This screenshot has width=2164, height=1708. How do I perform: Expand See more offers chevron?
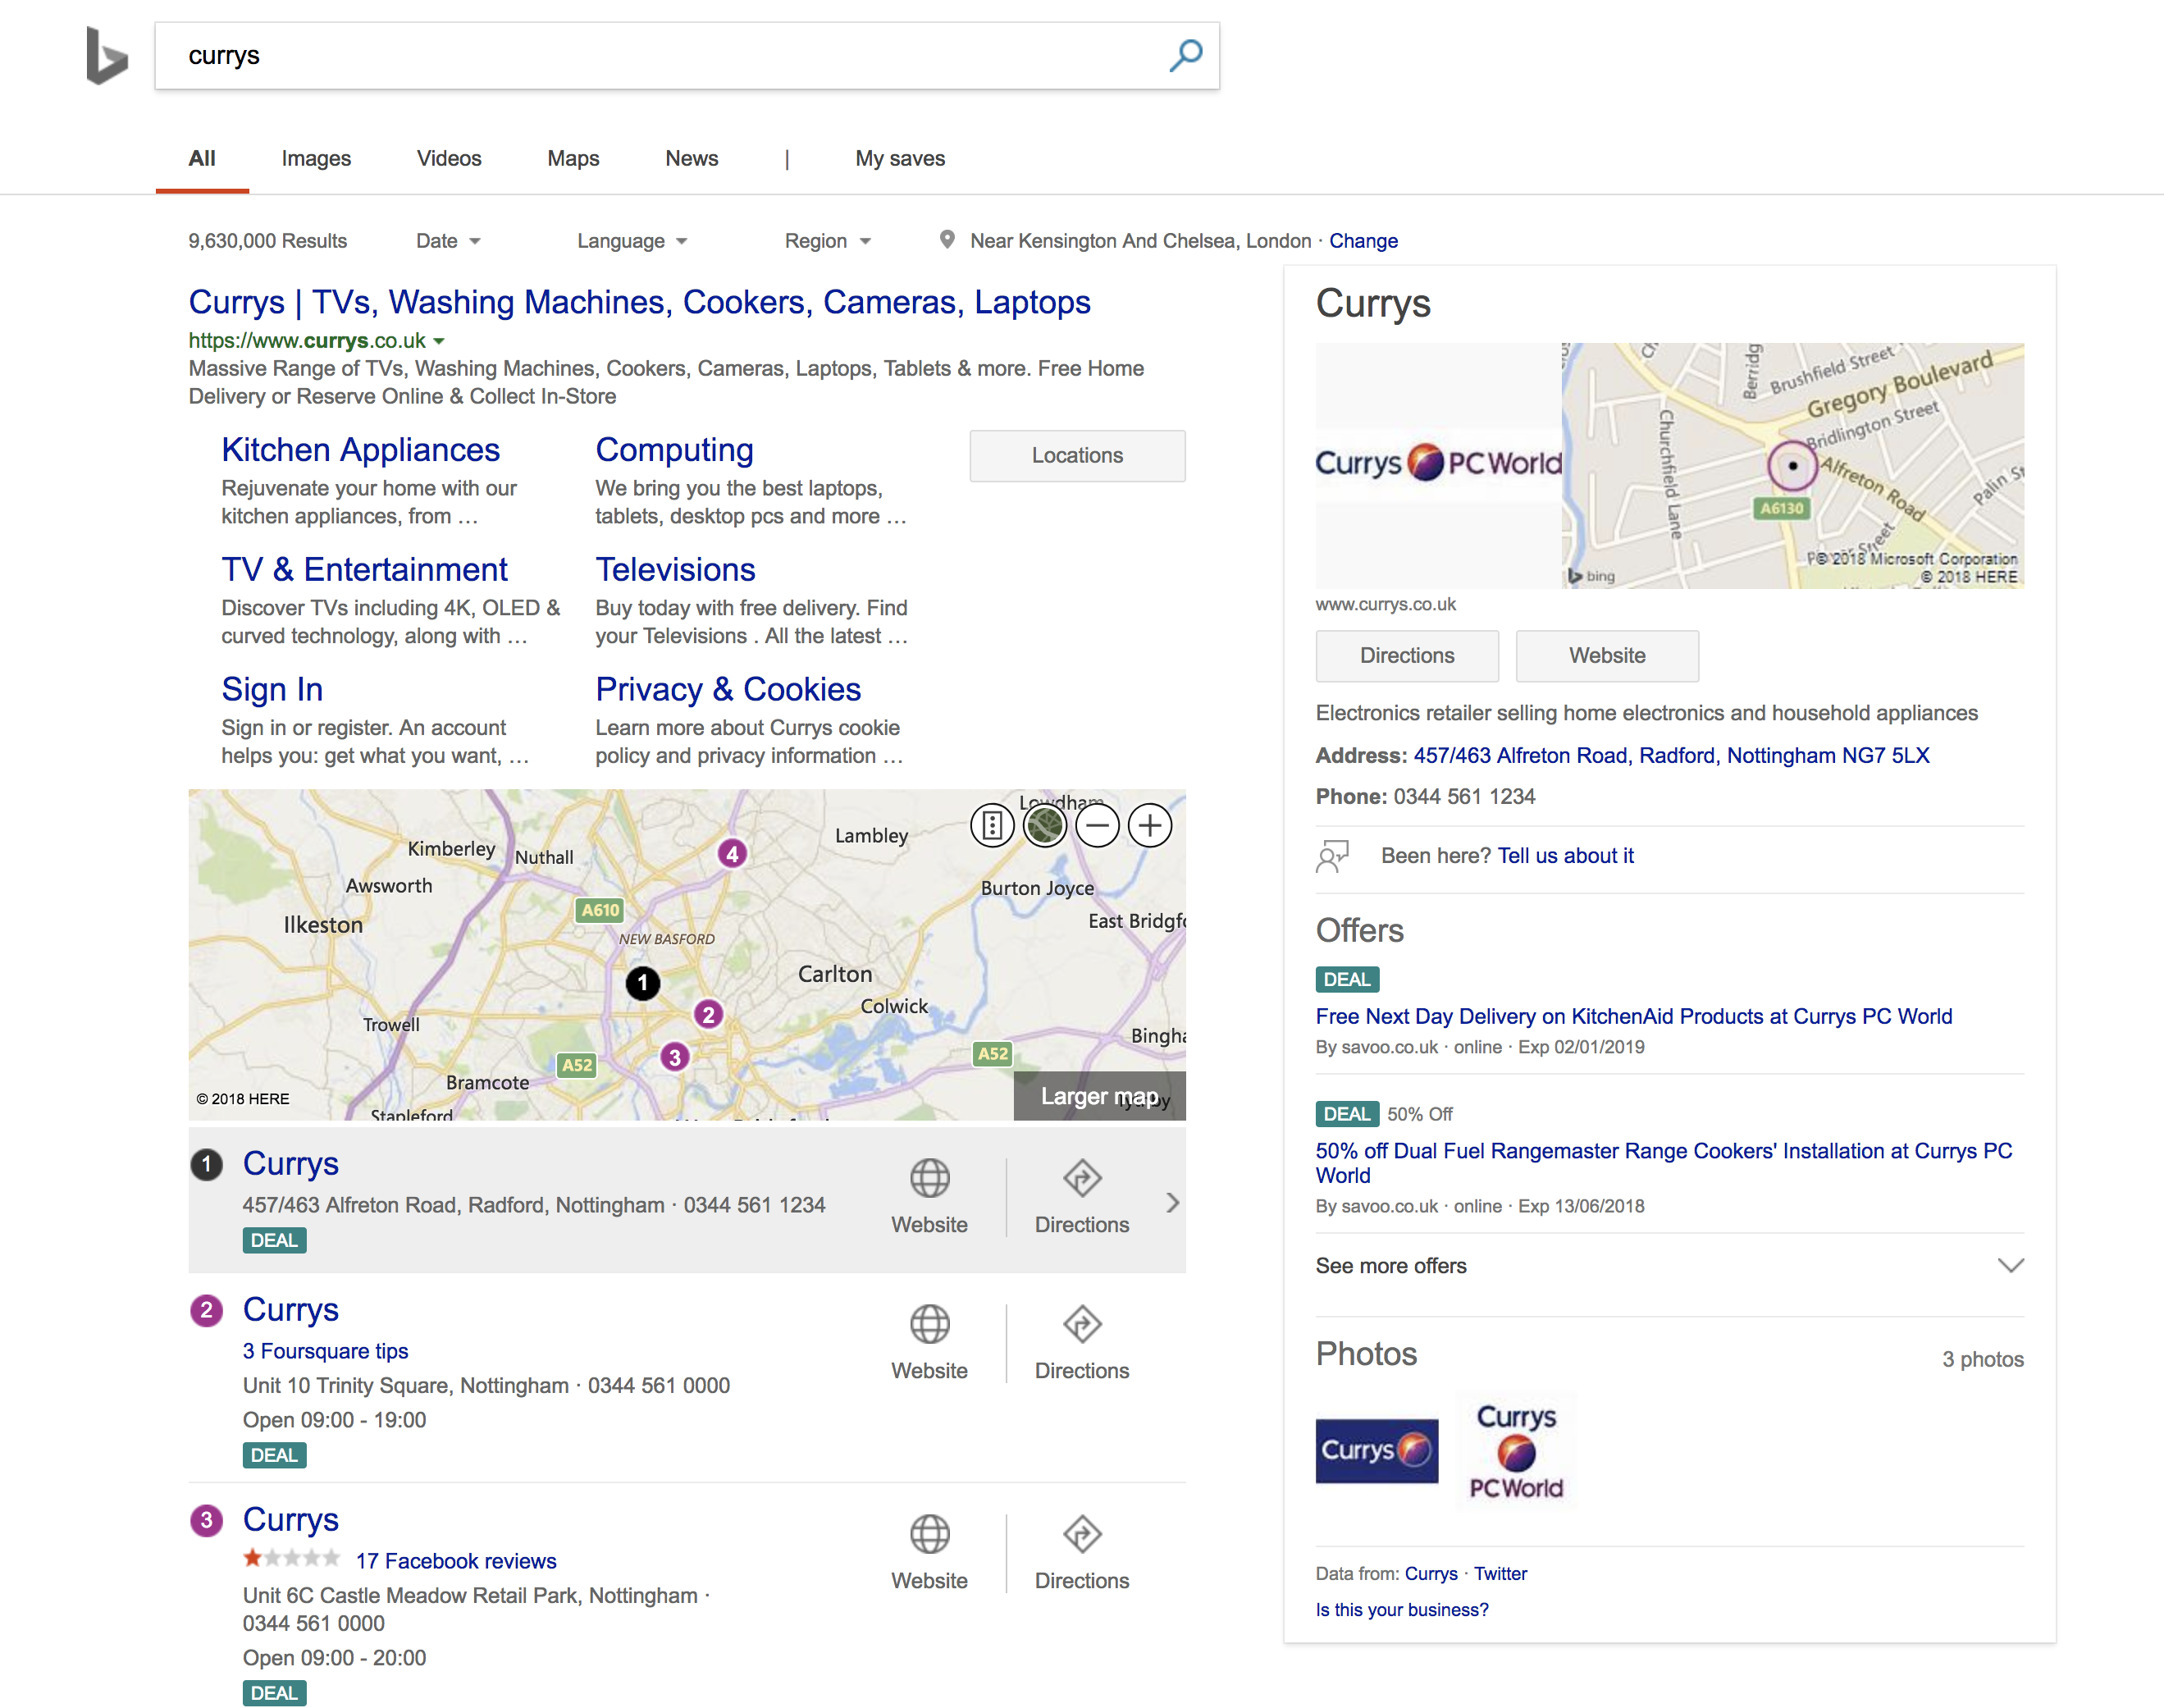click(2010, 1266)
